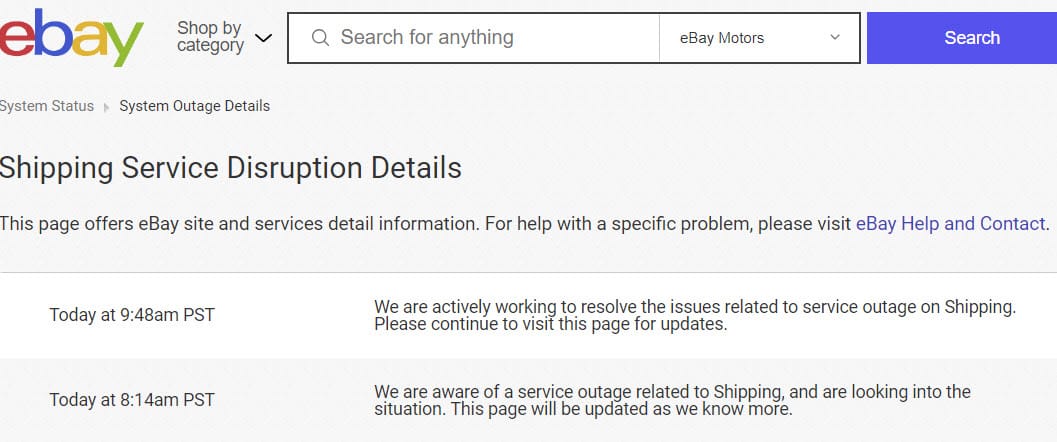Click the breadcrumb separator arrow after System Status
This screenshot has height=442, width=1057.
pos(107,107)
